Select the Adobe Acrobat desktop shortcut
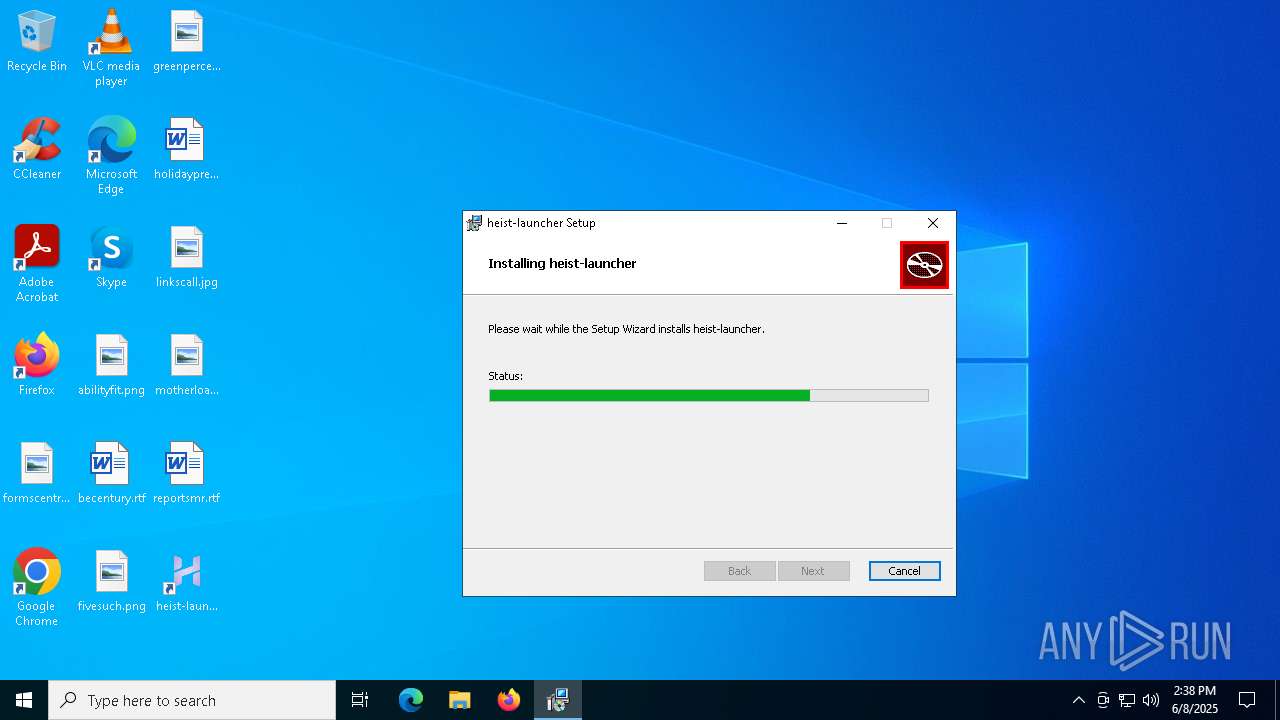This screenshot has width=1280, height=720. pyautogui.click(x=37, y=264)
